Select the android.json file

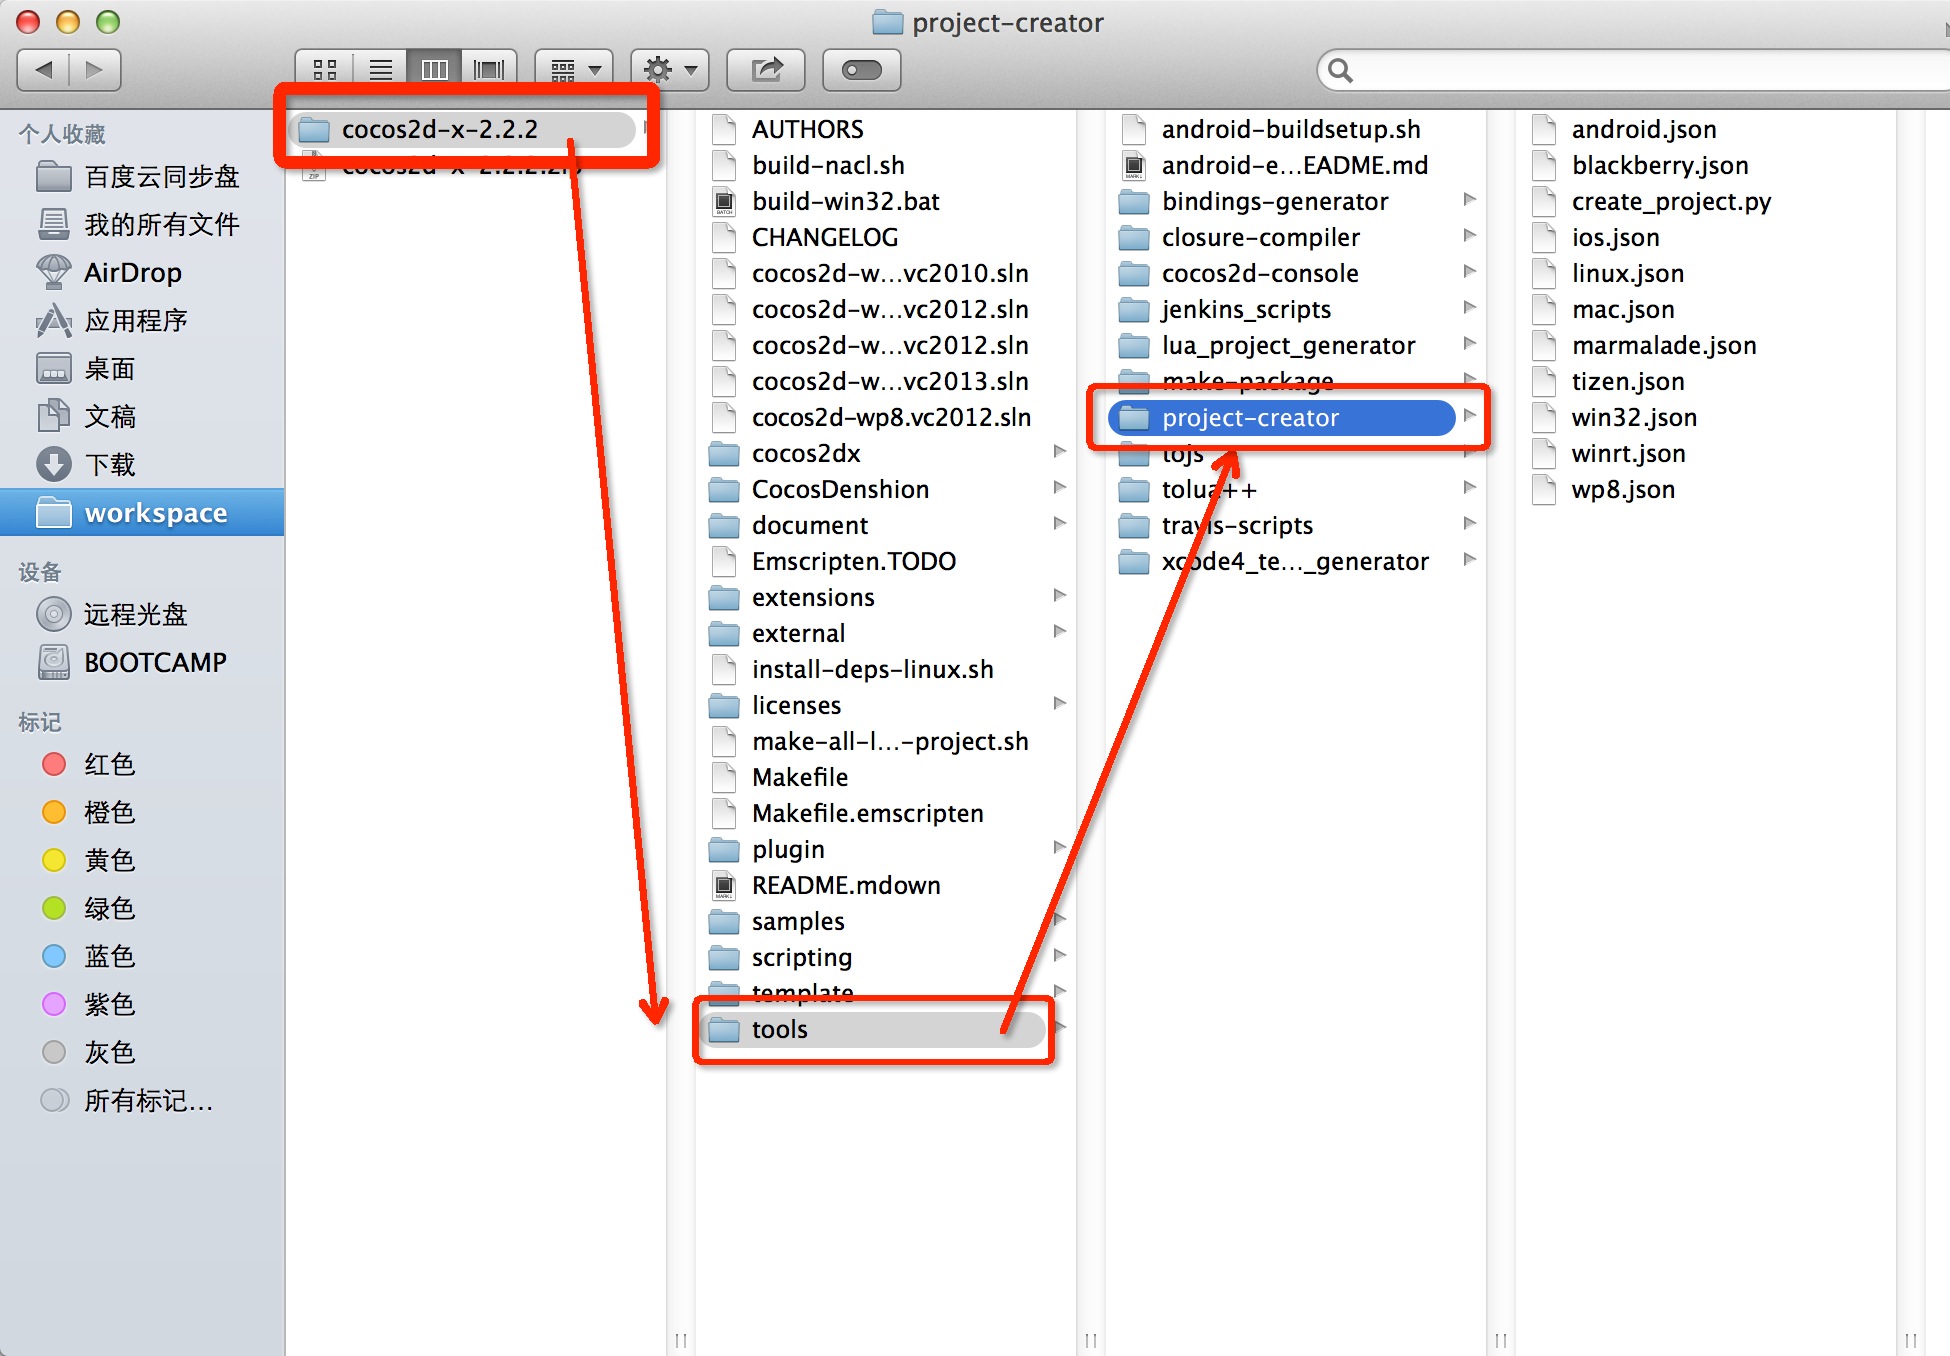tap(1692, 130)
